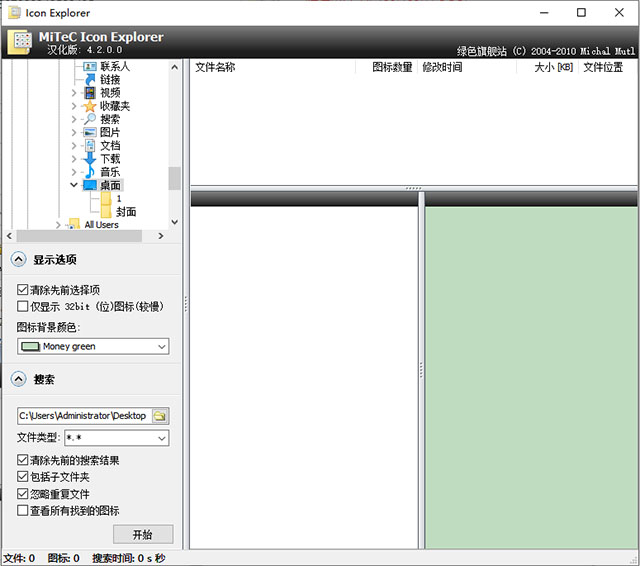This screenshot has height=566, width=640.
Task: Collapse the 桌面 tree node
Action: tap(73, 185)
